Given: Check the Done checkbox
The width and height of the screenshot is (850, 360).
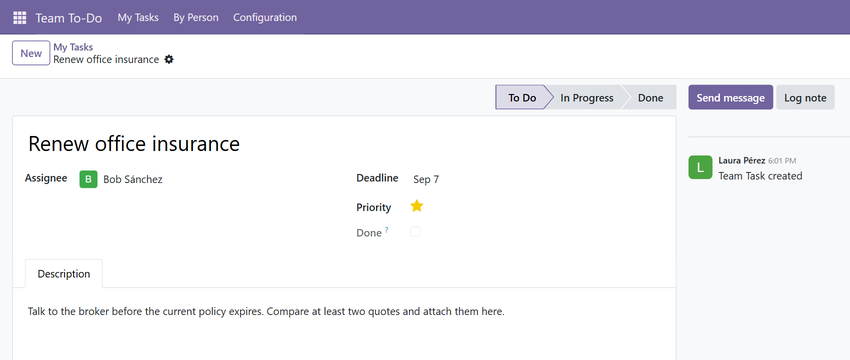Looking at the screenshot, I should (415, 232).
